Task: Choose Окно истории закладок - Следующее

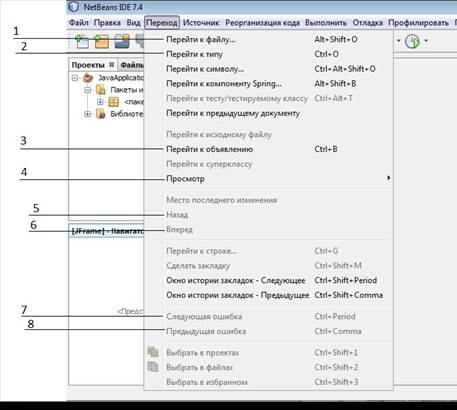Action: pyautogui.click(x=269, y=280)
